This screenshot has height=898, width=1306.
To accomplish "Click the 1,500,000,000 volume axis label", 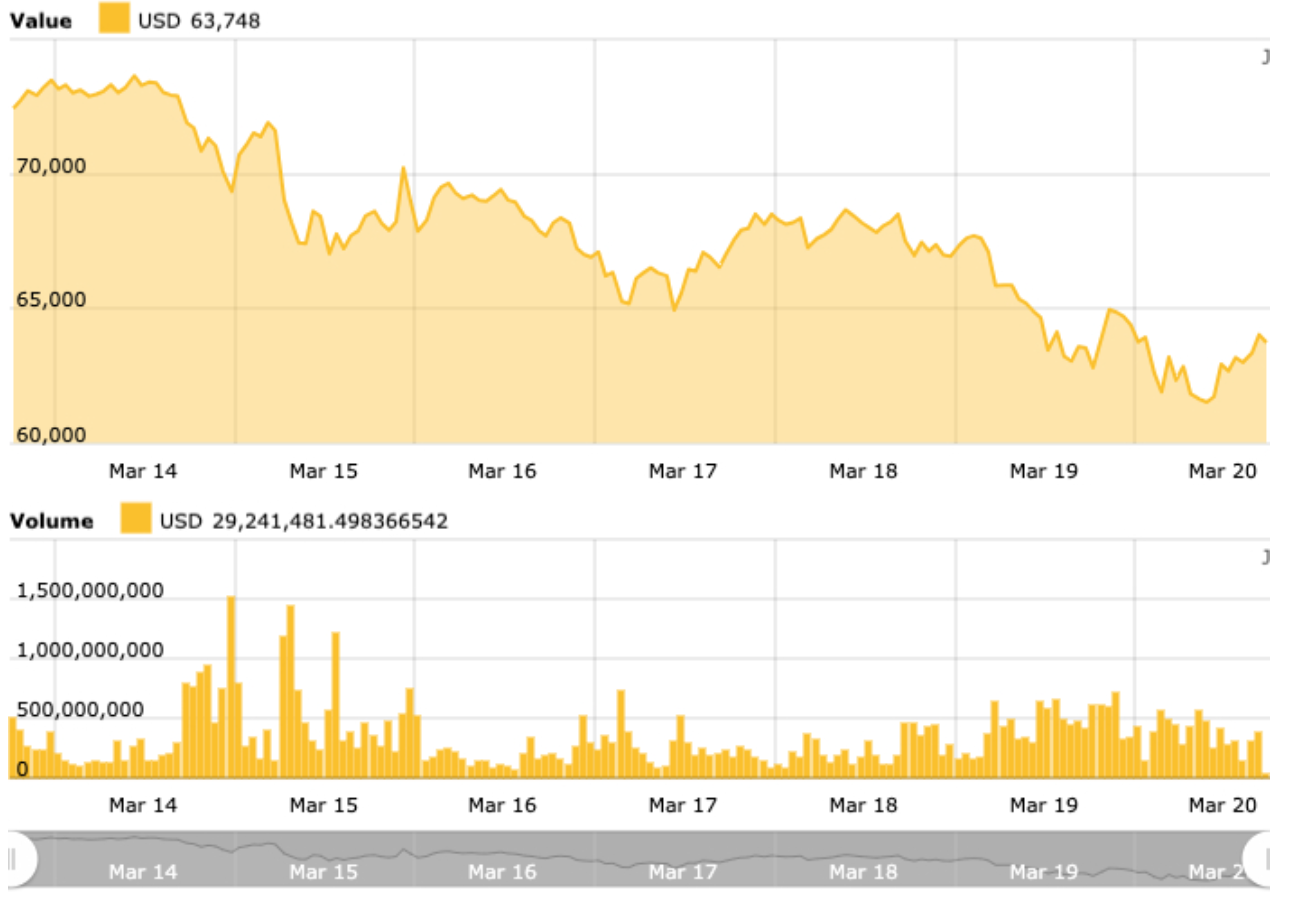I will point(91,591).
